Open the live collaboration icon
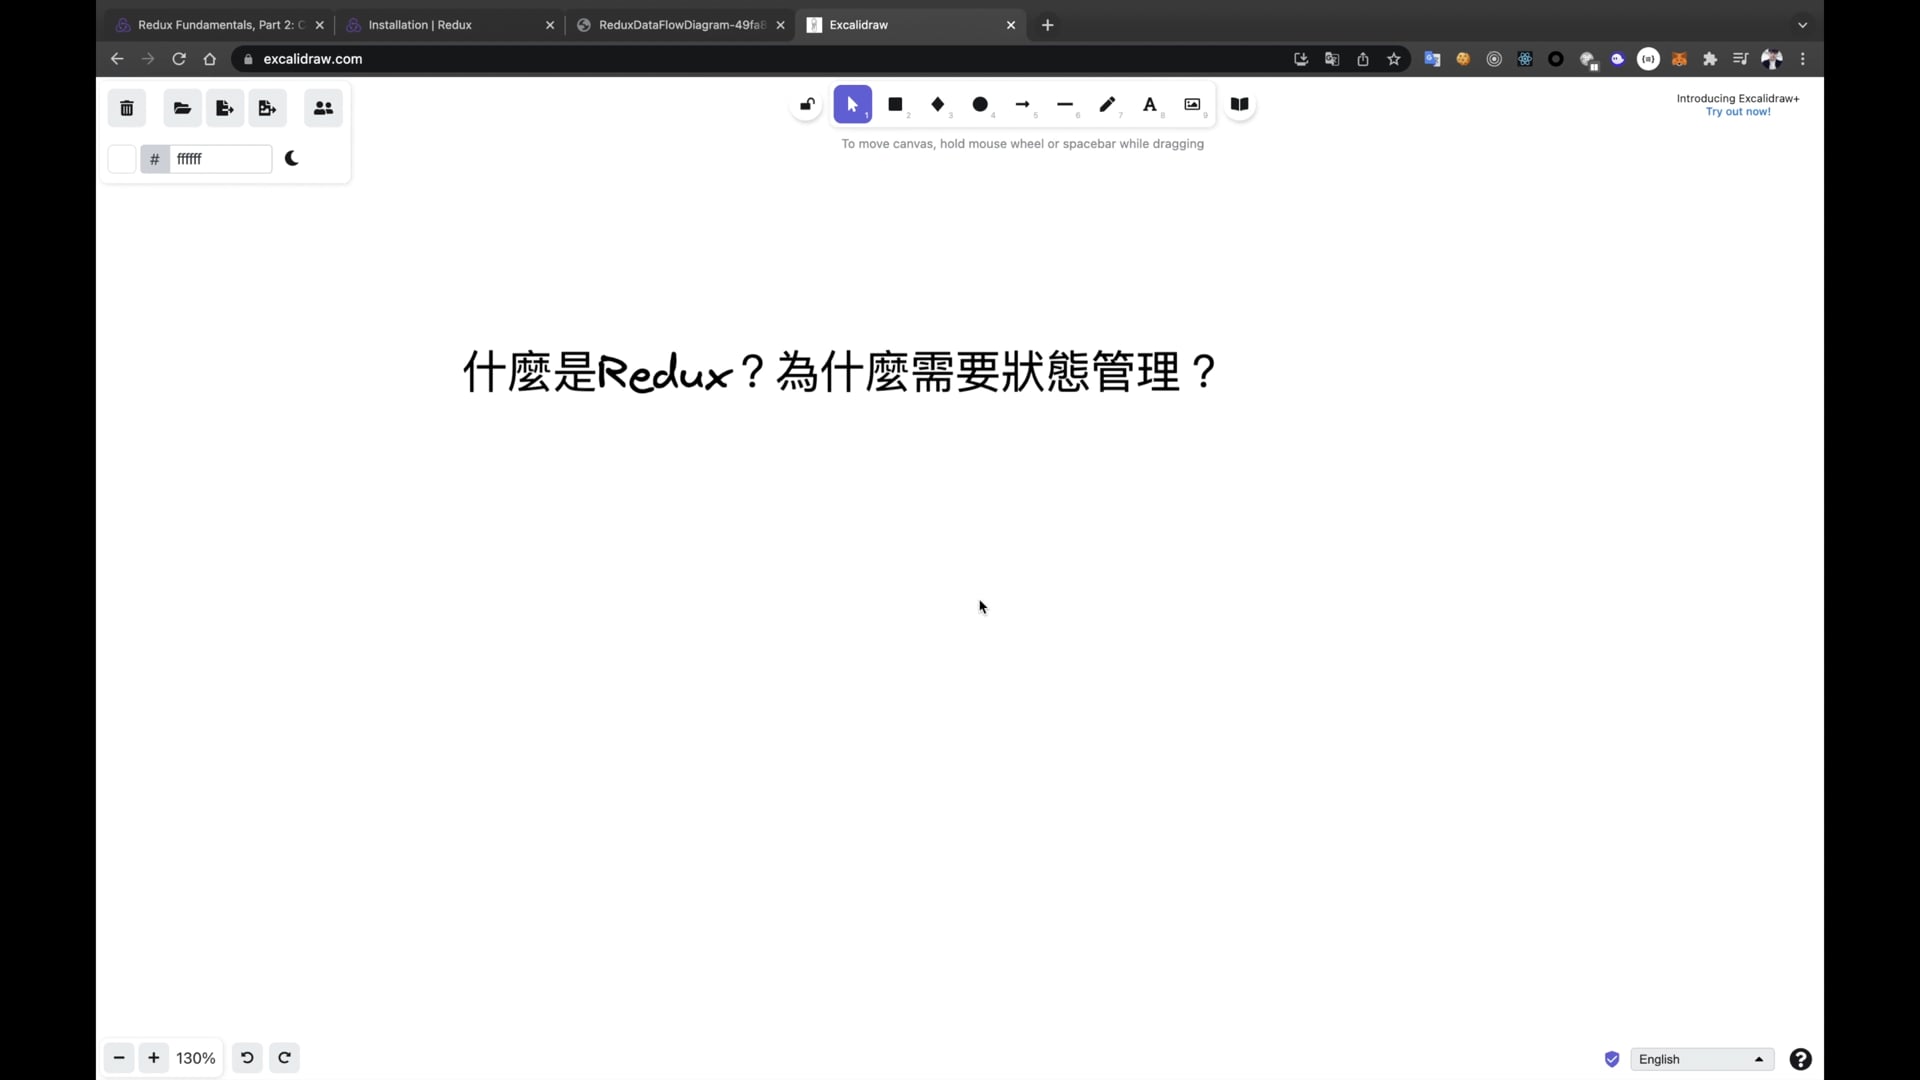Viewport: 1920px width, 1080px height. (322, 107)
